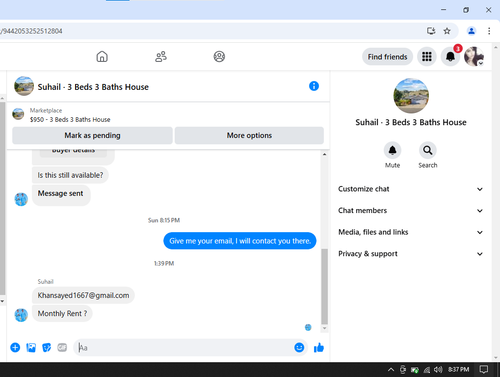The image size is (500, 377).
Task: Open the Friends icon in top navigation
Action: click(161, 57)
